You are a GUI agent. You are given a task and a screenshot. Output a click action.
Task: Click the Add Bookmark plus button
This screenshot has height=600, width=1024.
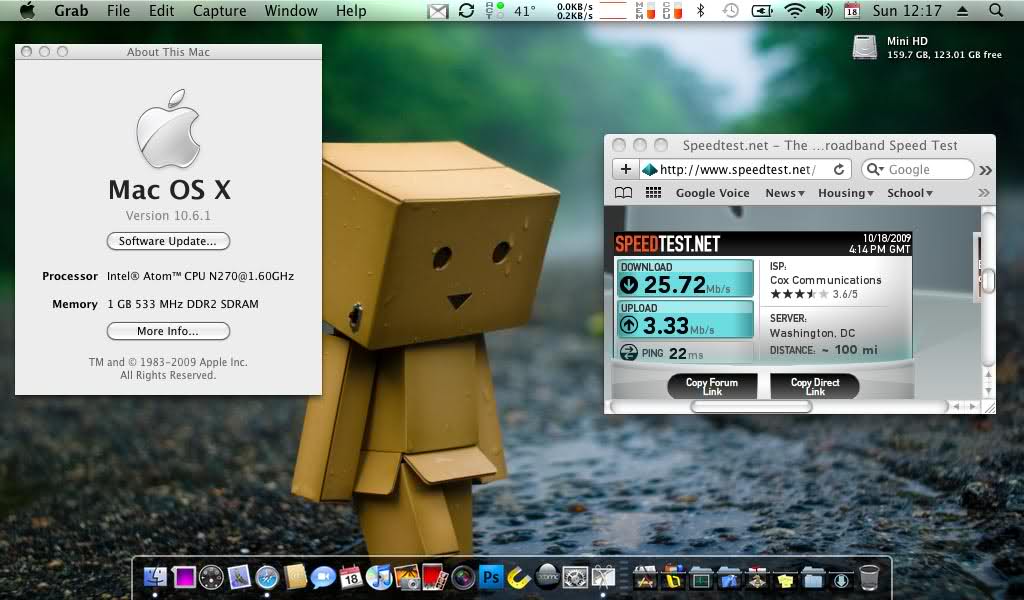click(x=626, y=169)
